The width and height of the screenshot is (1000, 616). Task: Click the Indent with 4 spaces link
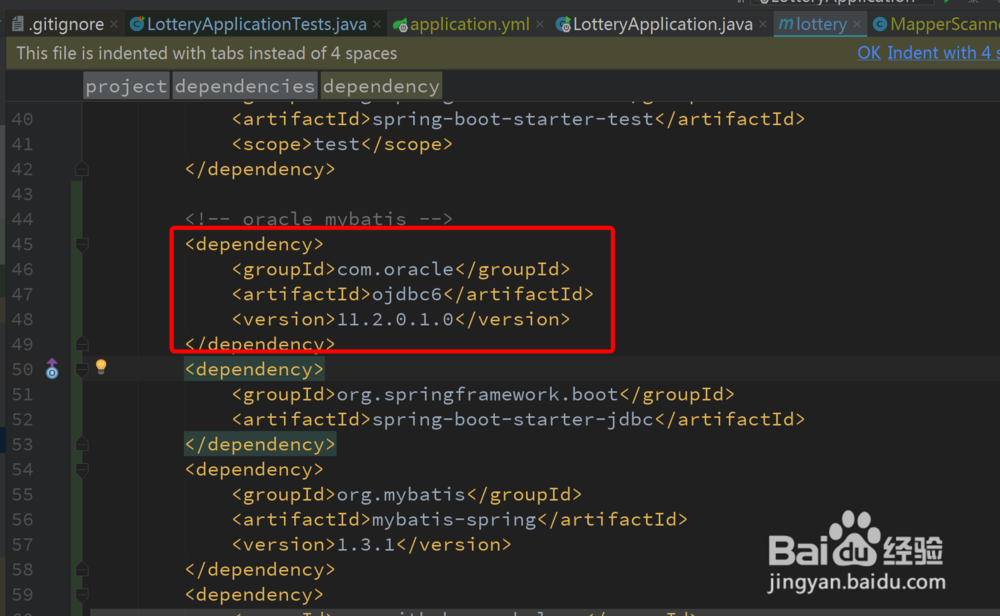[943, 53]
